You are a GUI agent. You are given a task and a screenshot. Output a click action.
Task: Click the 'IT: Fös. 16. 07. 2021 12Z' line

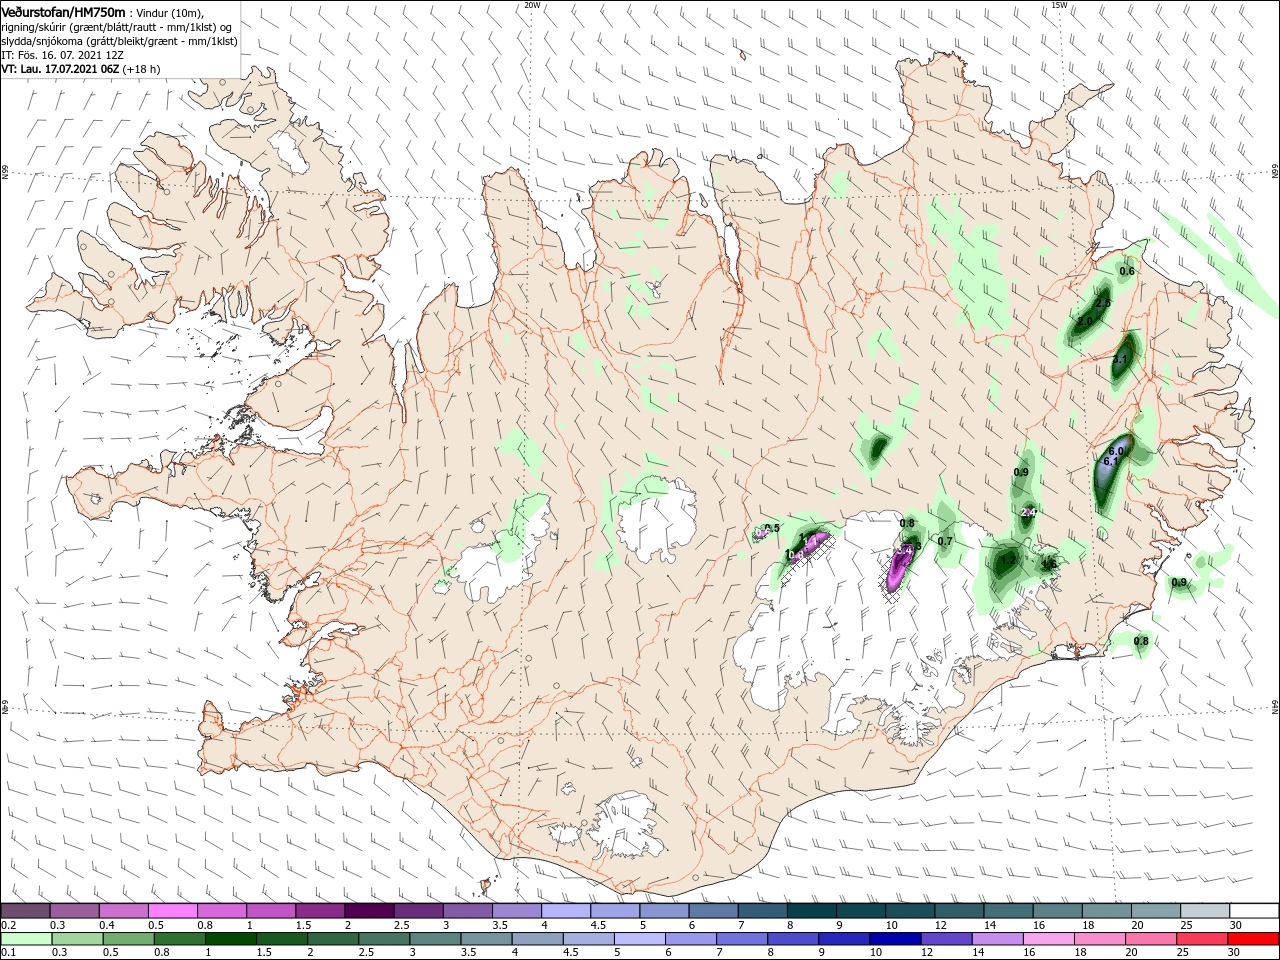coord(62,55)
